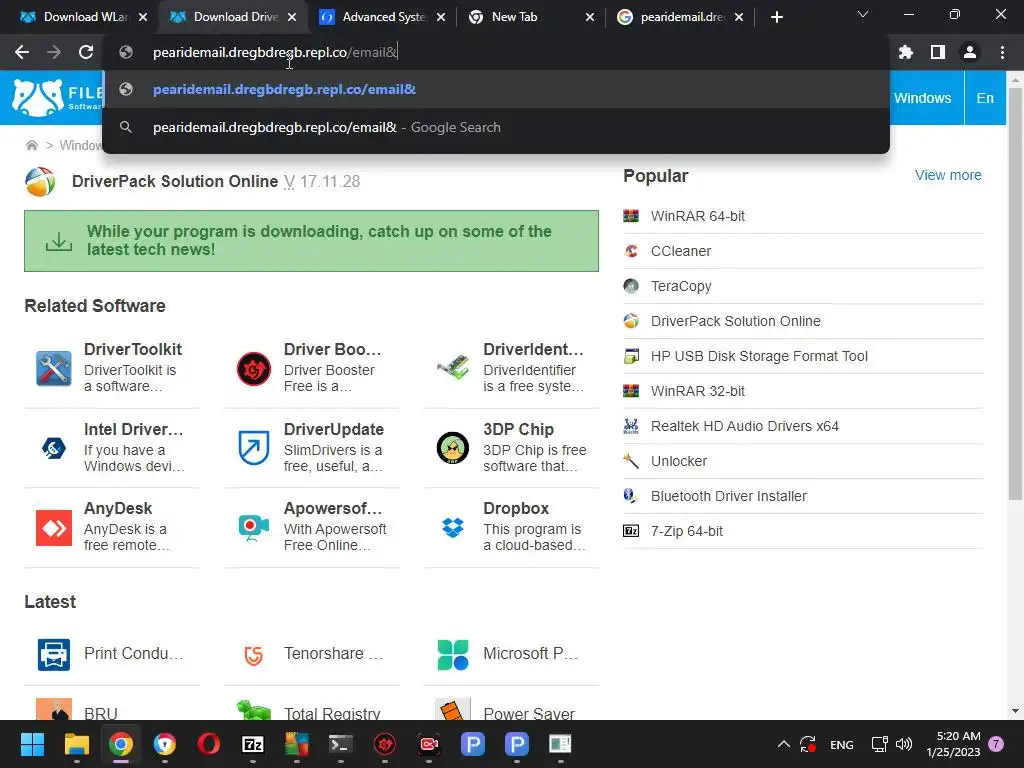The image size is (1024, 768).
Task: Open the Dropbox title link
Action: coord(516,508)
